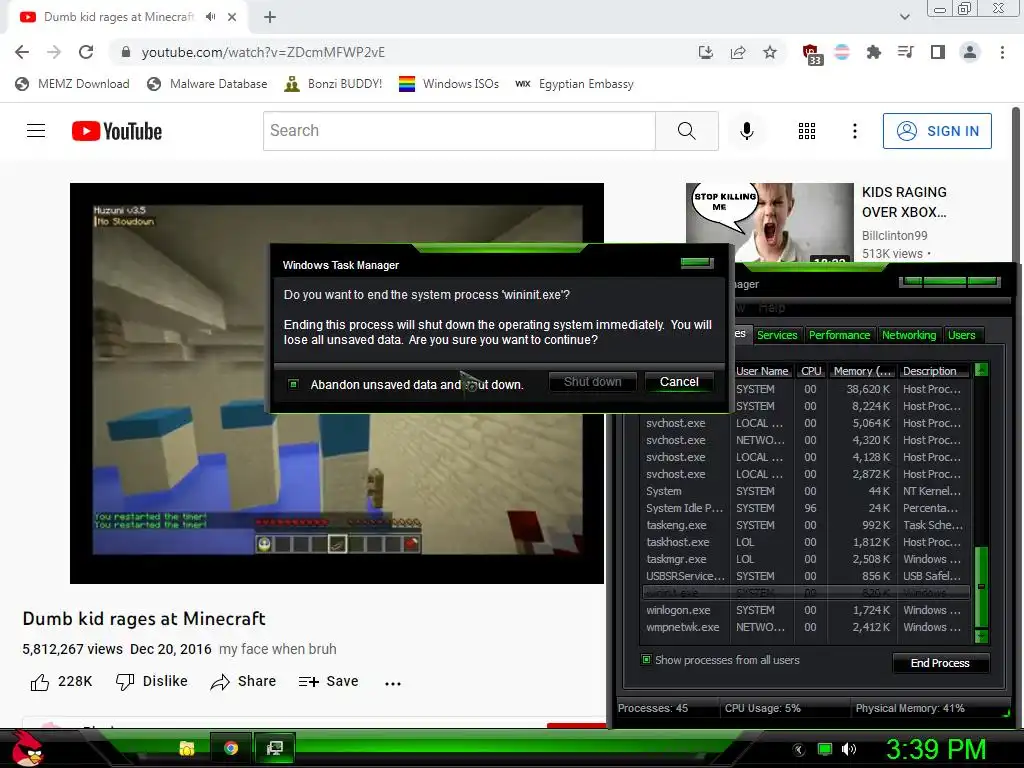Click the SIGN IN button
1024x768 pixels.
coord(937,131)
